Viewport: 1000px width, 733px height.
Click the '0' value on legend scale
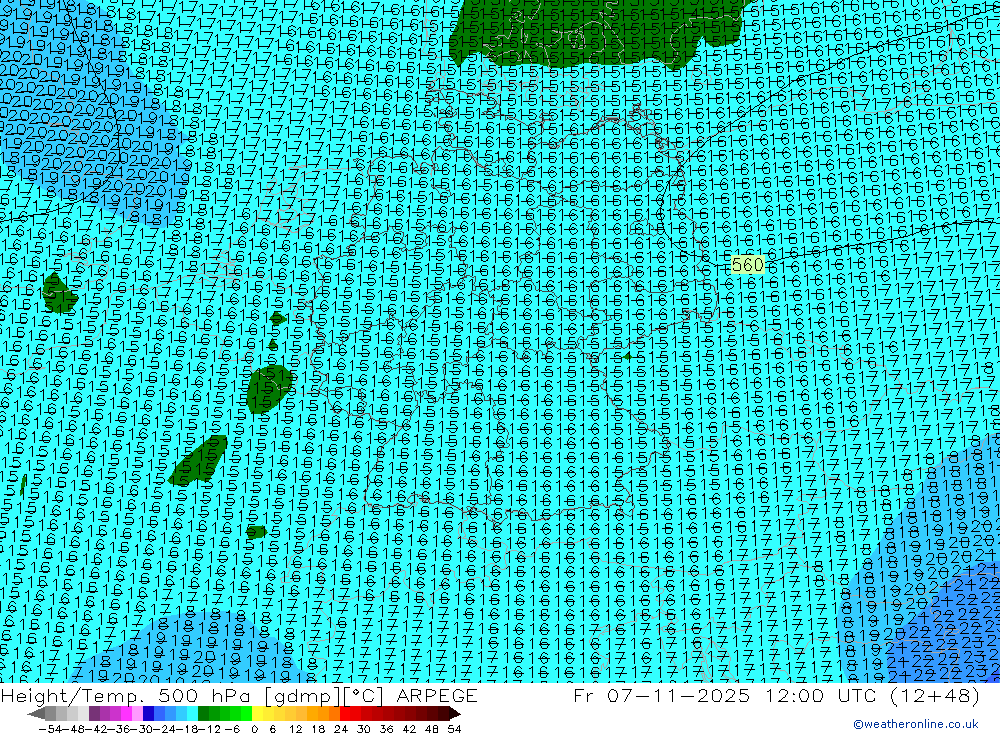(254, 729)
